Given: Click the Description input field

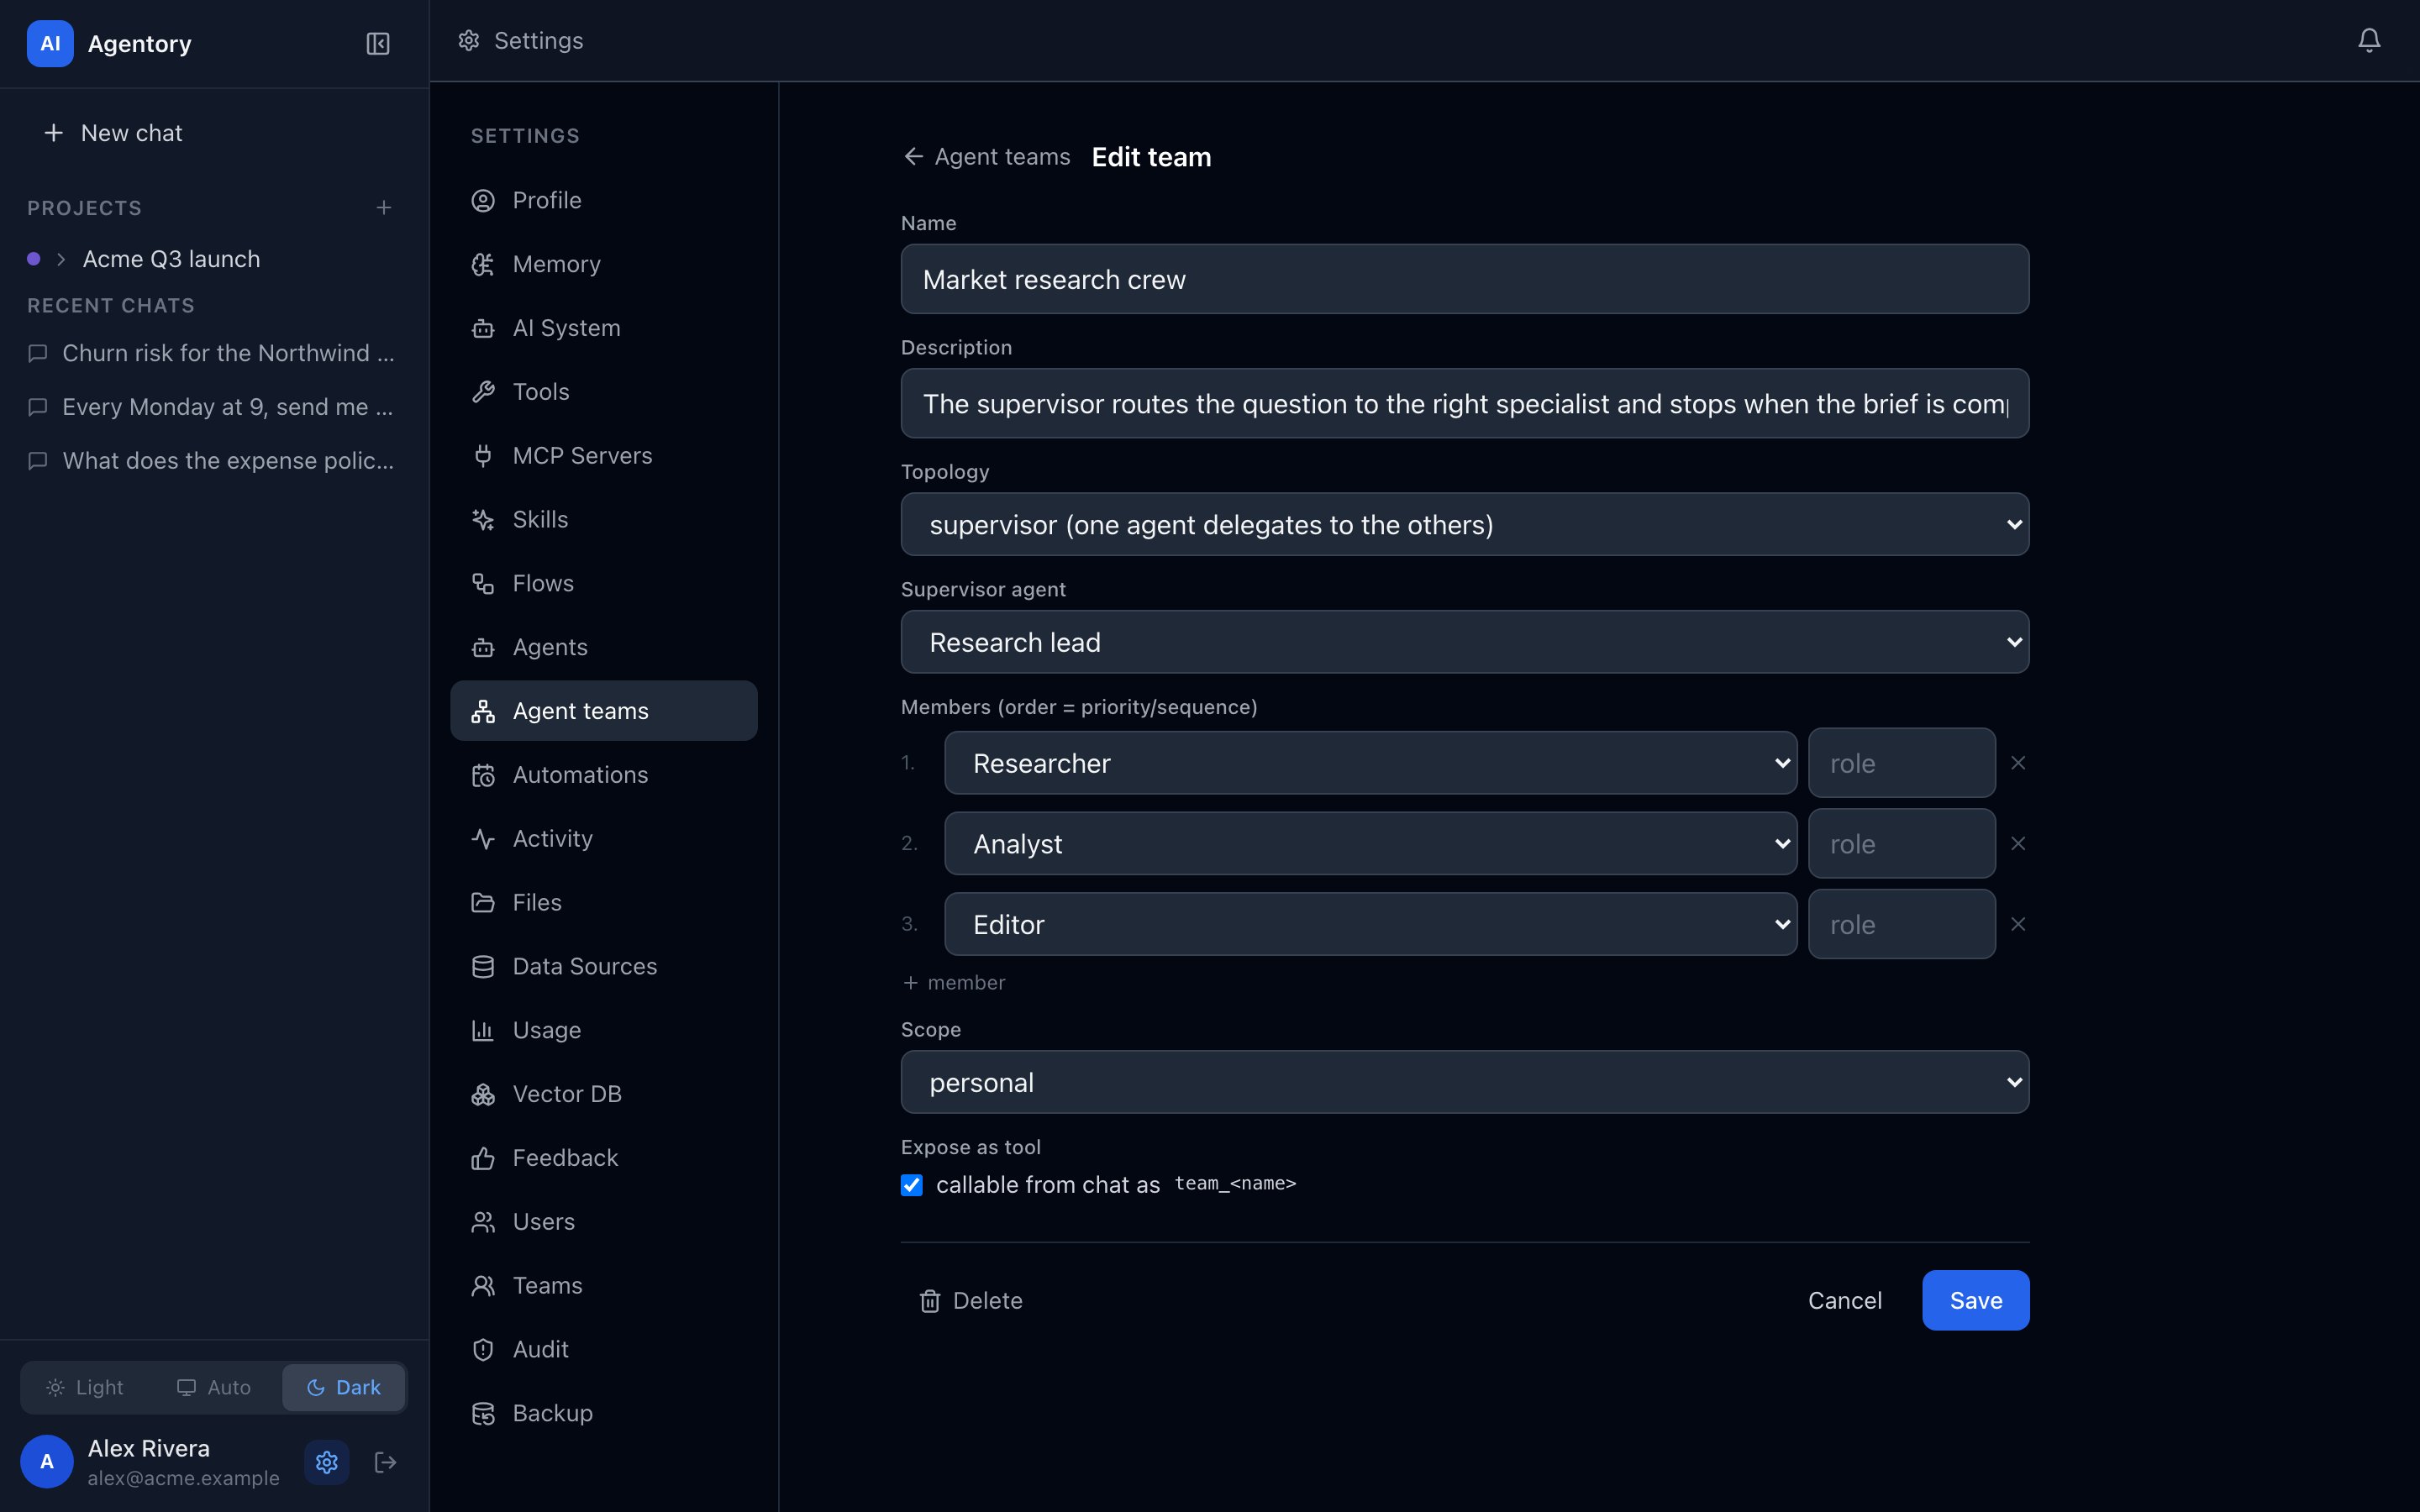Looking at the screenshot, I should tap(1464, 403).
